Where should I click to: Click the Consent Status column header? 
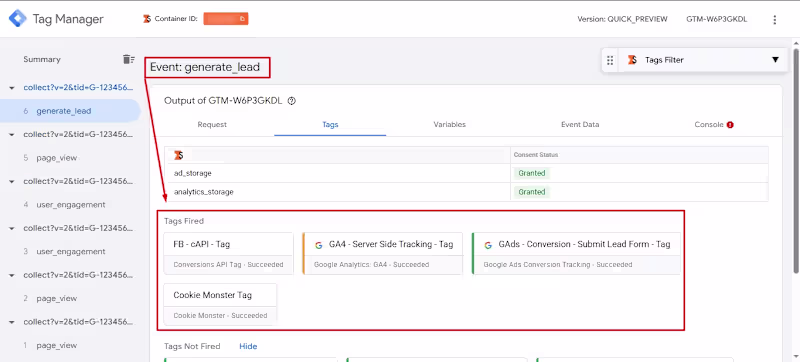(x=536, y=155)
